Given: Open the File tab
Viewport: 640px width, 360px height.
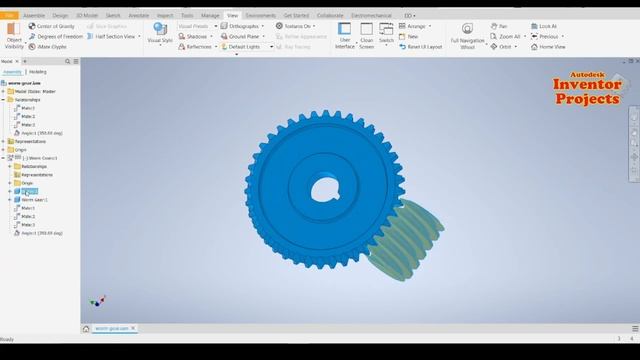Looking at the screenshot, I should pos(9,15).
